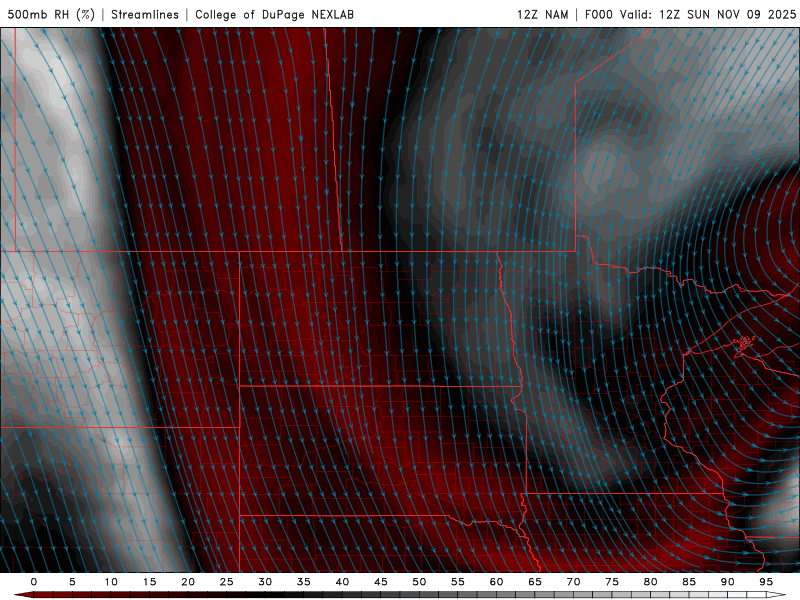Click the colorbar tick label "30"
The width and height of the screenshot is (800, 600).
[x=265, y=582]
